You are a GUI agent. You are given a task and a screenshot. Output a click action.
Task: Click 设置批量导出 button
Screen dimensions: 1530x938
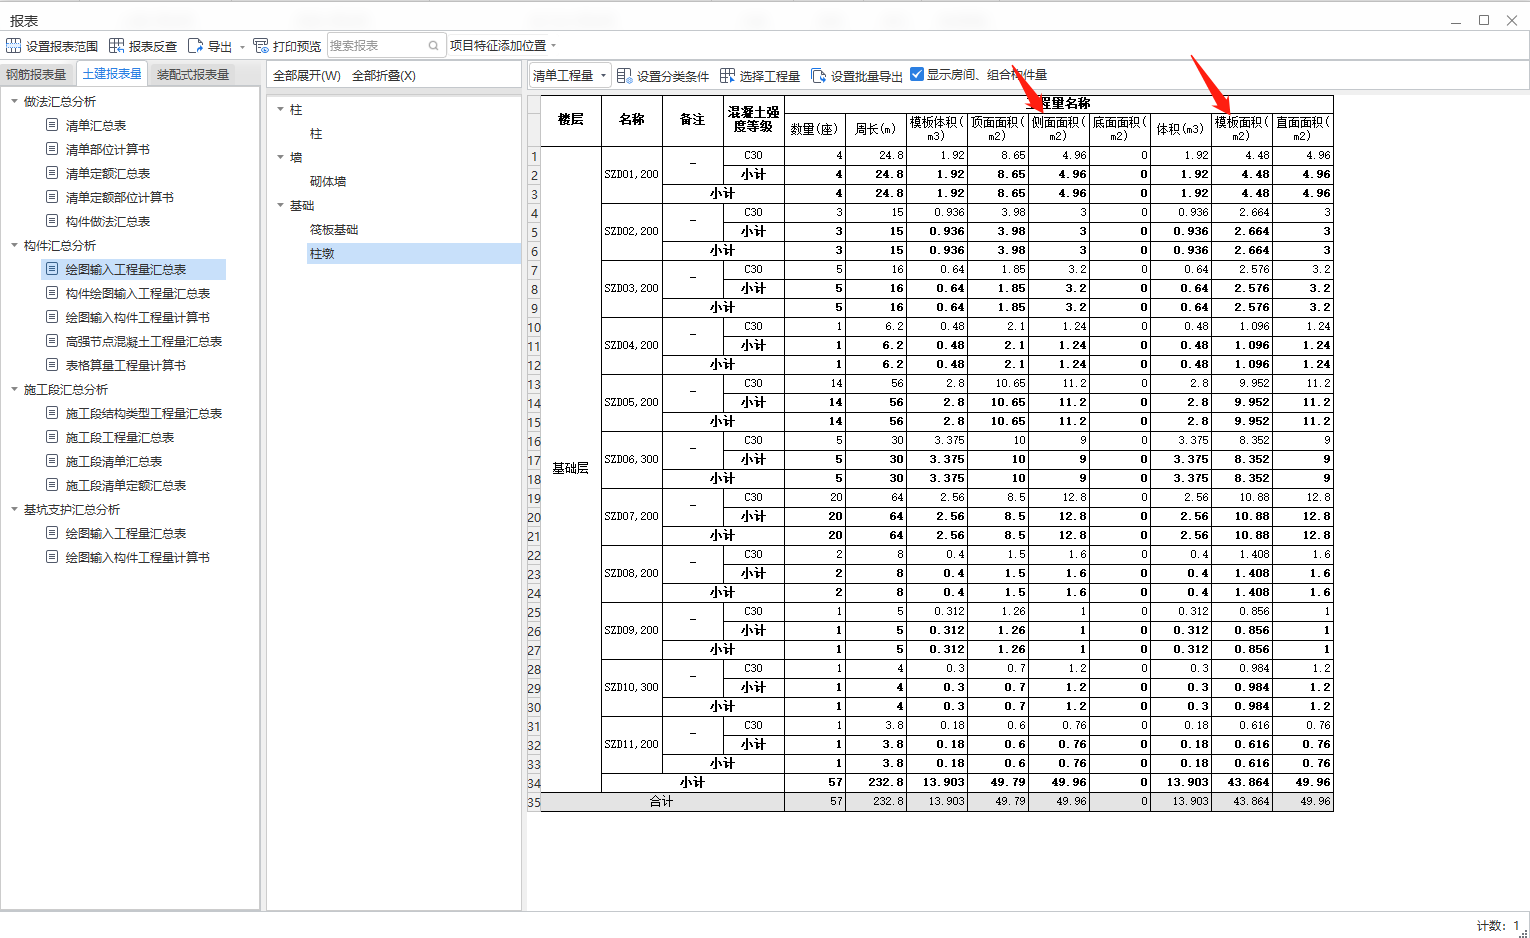point(857,75)
